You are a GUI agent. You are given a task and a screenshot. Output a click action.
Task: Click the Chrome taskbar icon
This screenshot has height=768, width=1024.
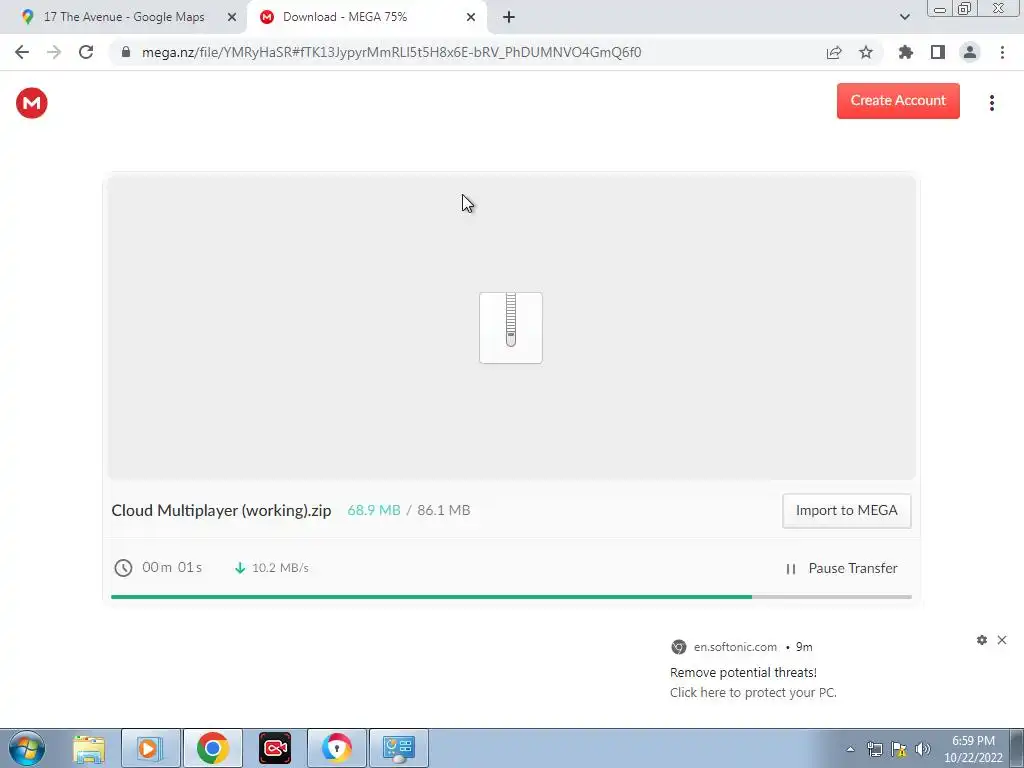[x=212, y=748]
